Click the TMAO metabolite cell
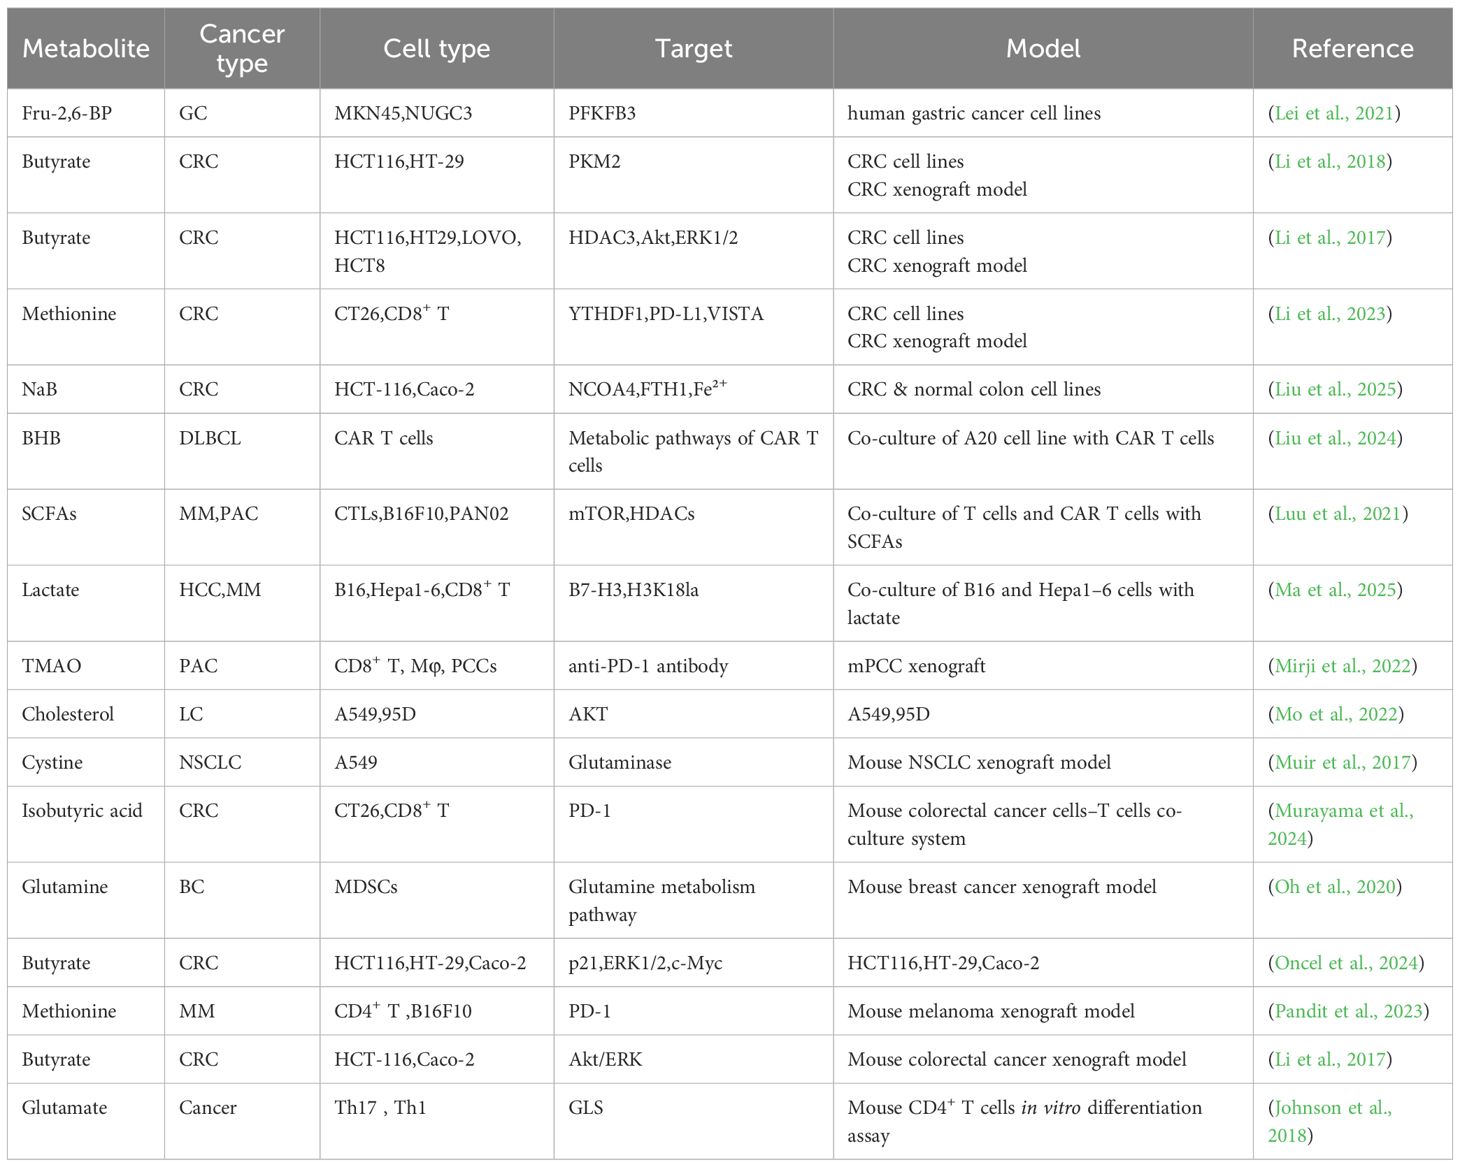1460x1167 pixels. 52,665
